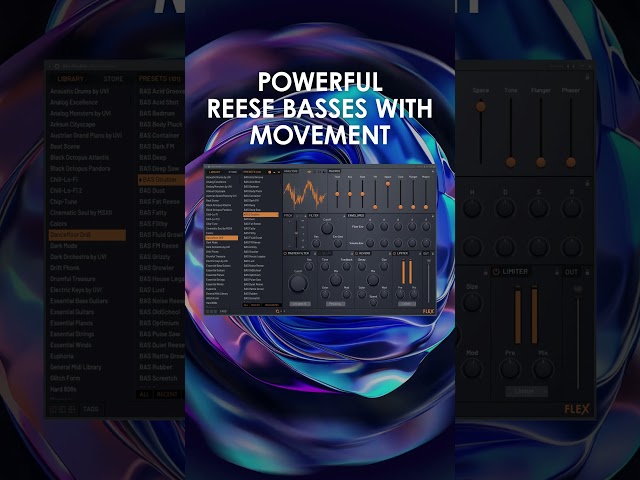The height and width of the screenshot is (480, 640).
Task: Click filter Cutoff knob in small center FLEX
Action: point(327,228)
